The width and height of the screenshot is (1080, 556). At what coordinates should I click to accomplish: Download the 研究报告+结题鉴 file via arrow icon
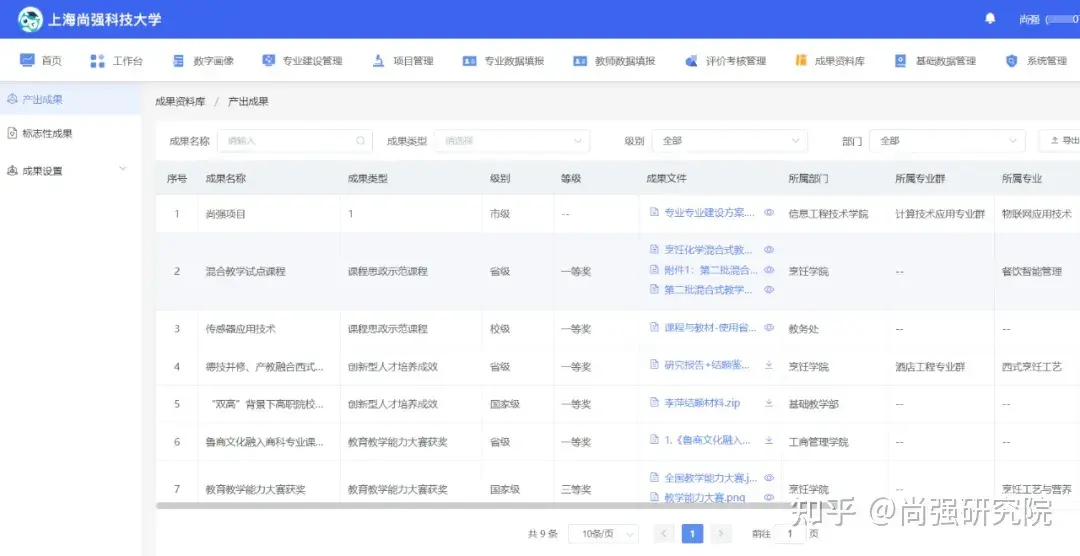(769, 364)
